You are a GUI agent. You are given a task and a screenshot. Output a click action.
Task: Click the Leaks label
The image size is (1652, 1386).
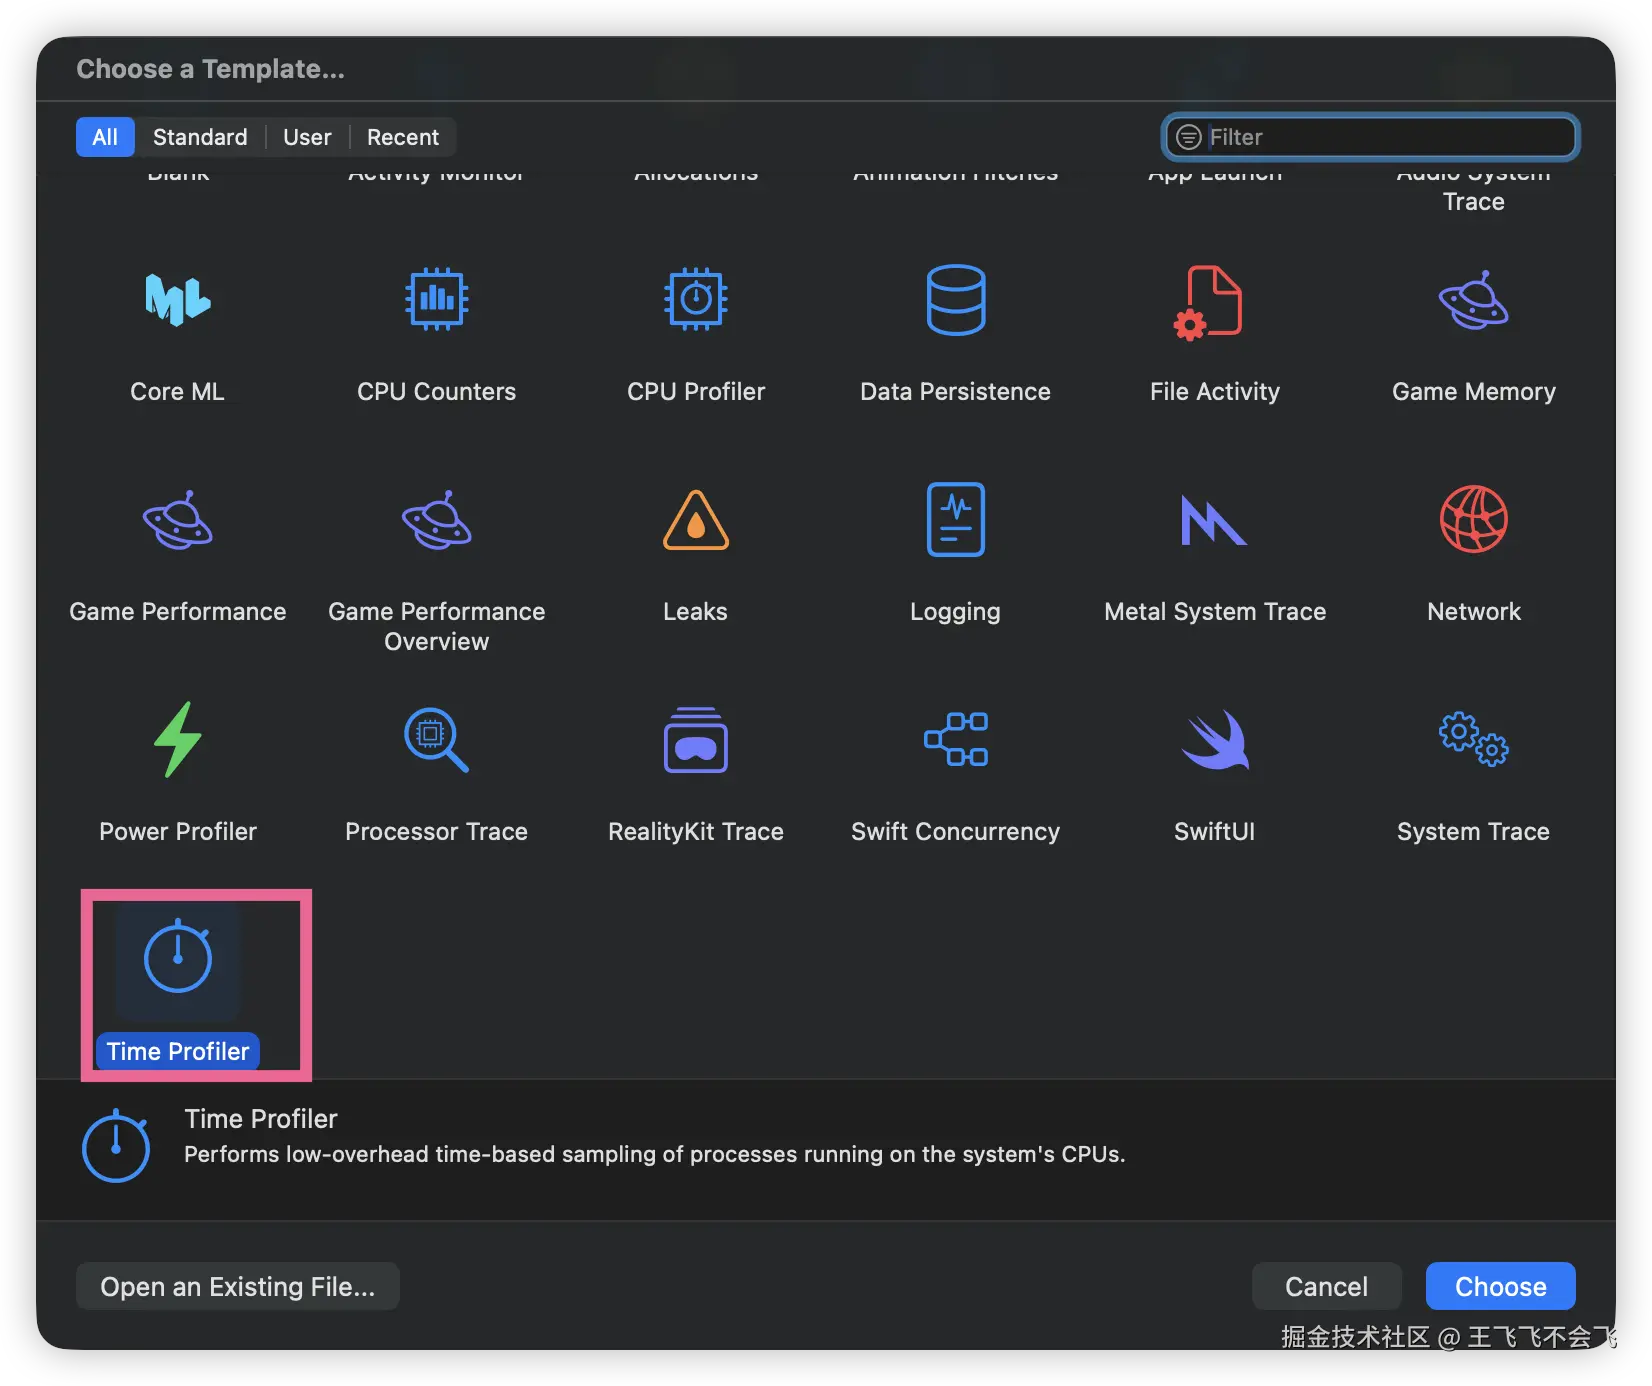(x=696, y=611)
